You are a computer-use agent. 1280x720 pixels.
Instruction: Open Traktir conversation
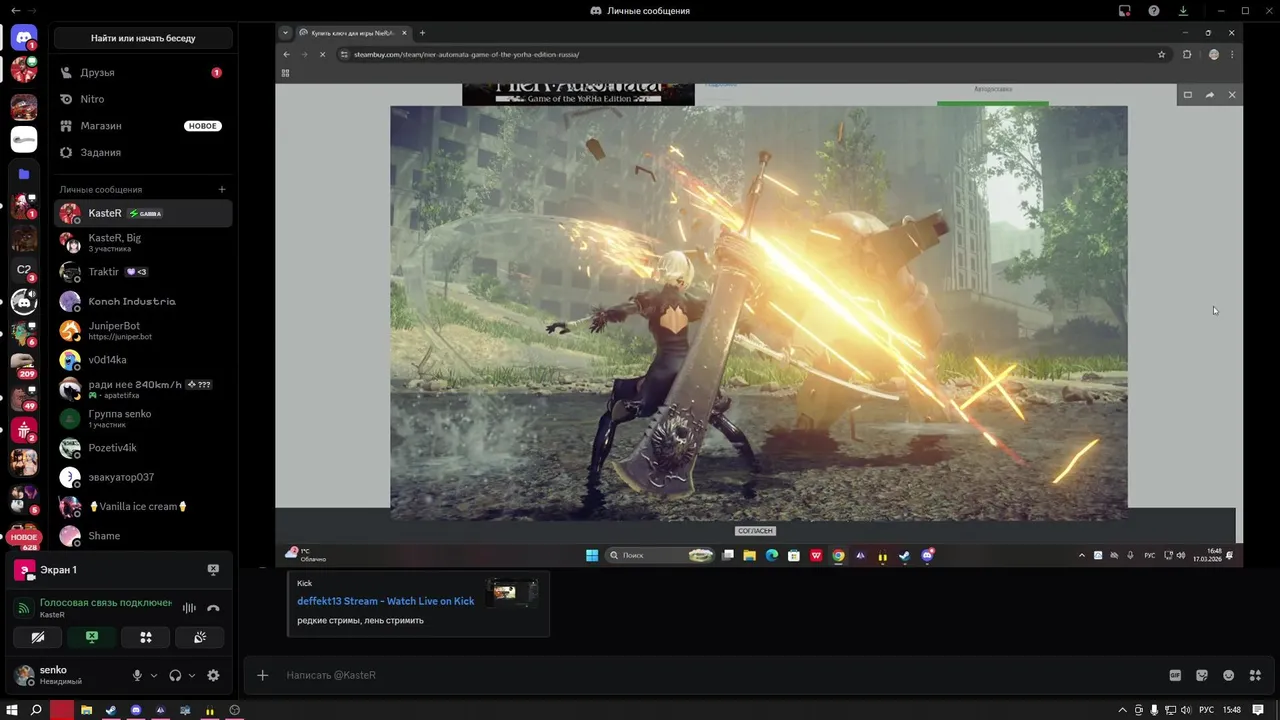click(x=143, y=272)
